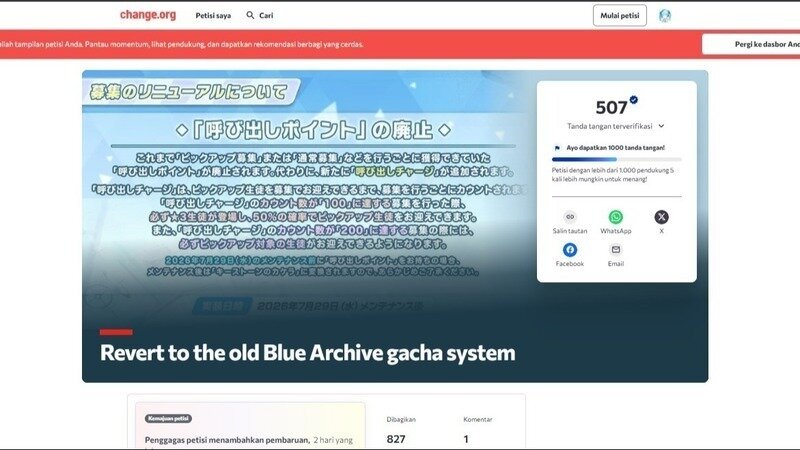This screenshot has width=800, height=450.
Task: Click the Ayo dapatkan 1000 tanda tangan text
Action: [x=615, y=148]
